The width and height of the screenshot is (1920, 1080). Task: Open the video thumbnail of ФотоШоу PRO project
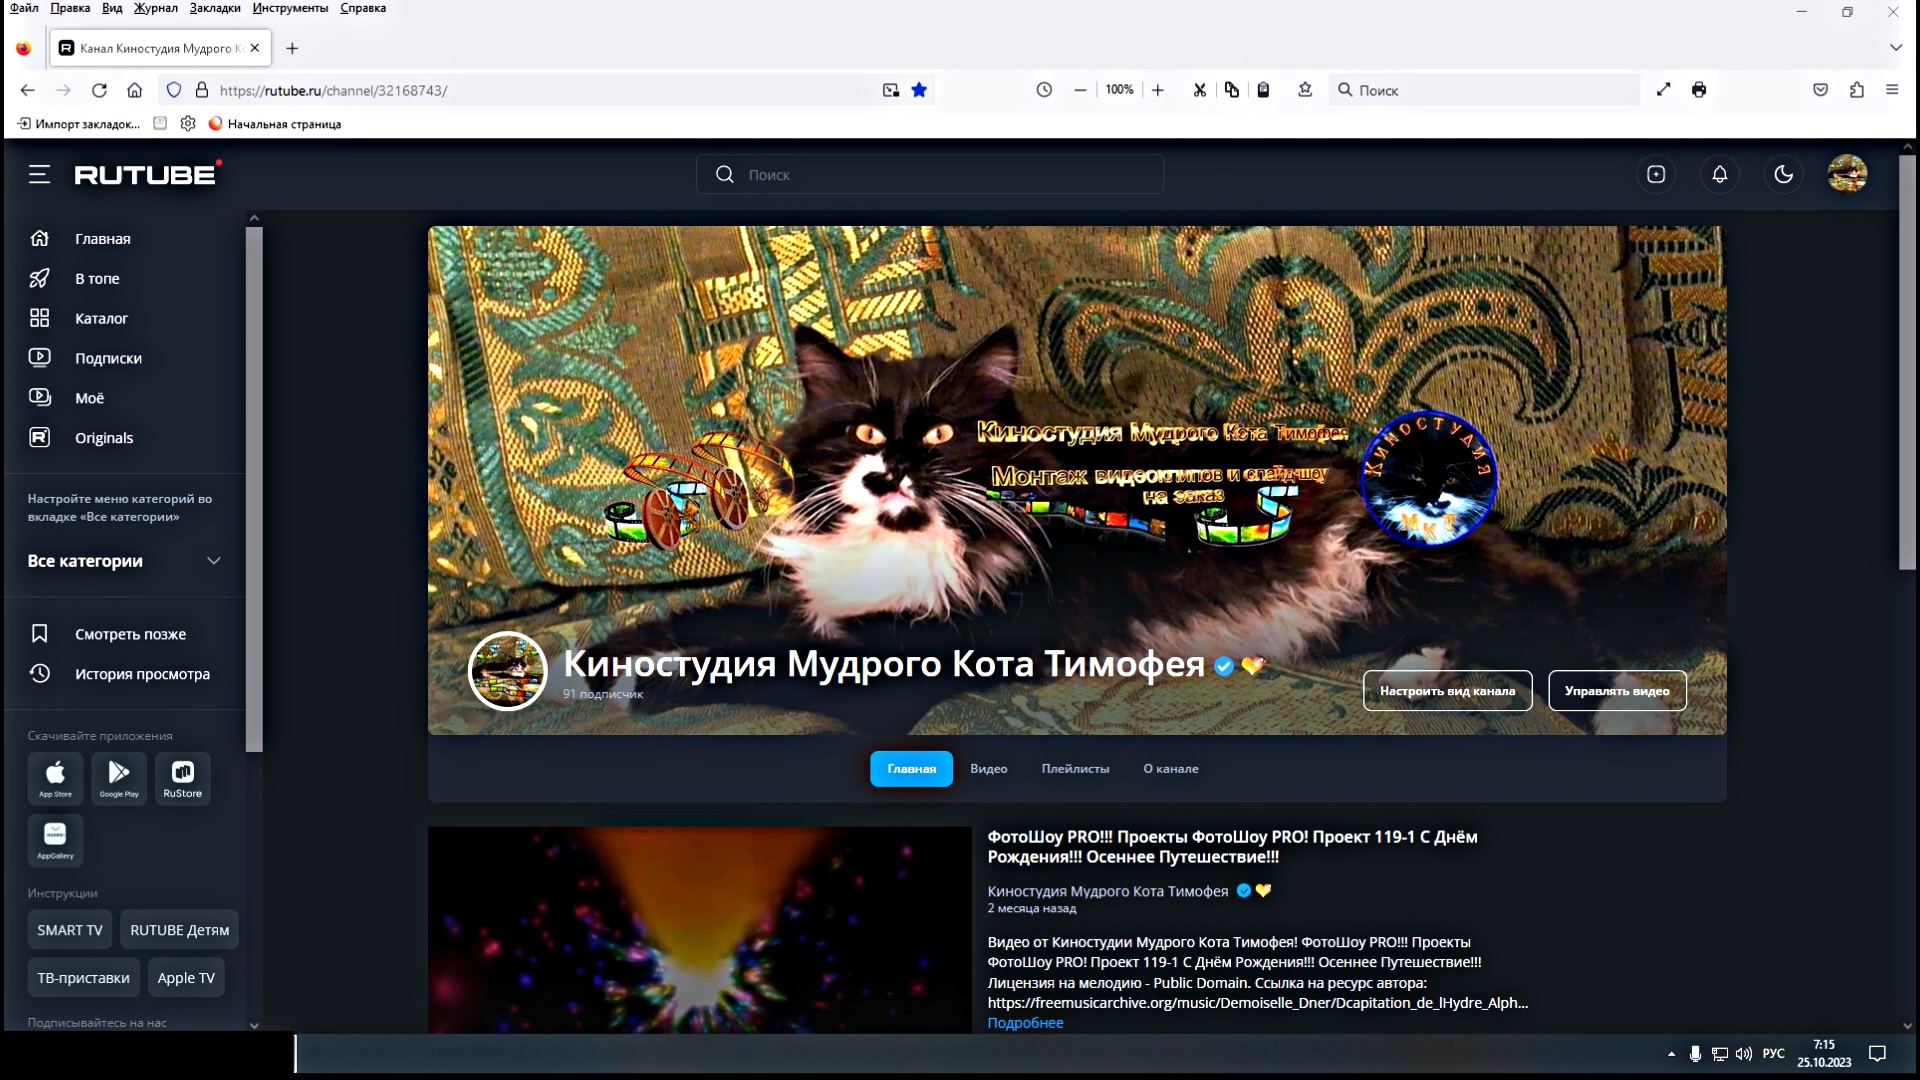click(698, 928)
